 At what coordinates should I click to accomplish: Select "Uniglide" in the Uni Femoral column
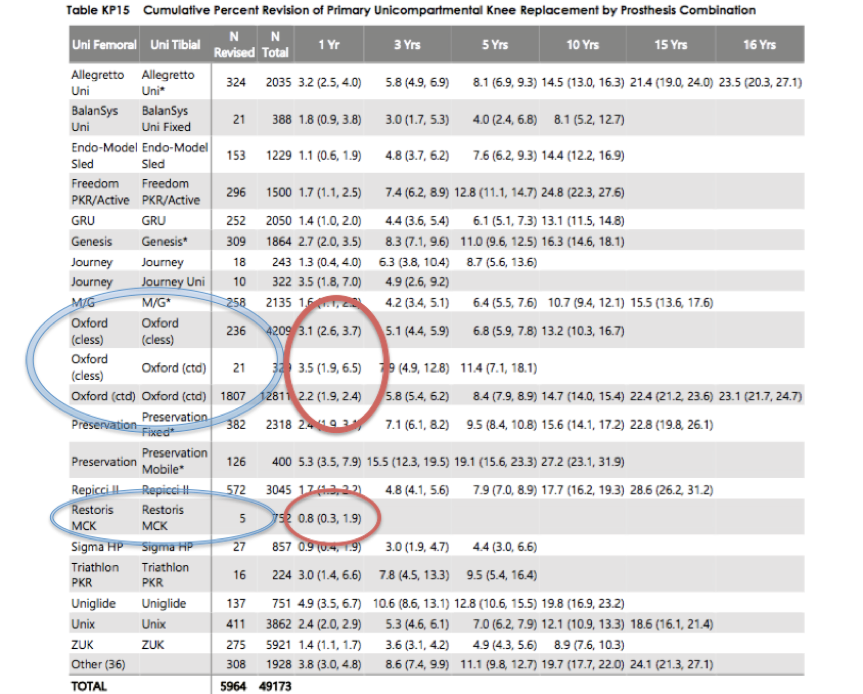click(94, 604)
